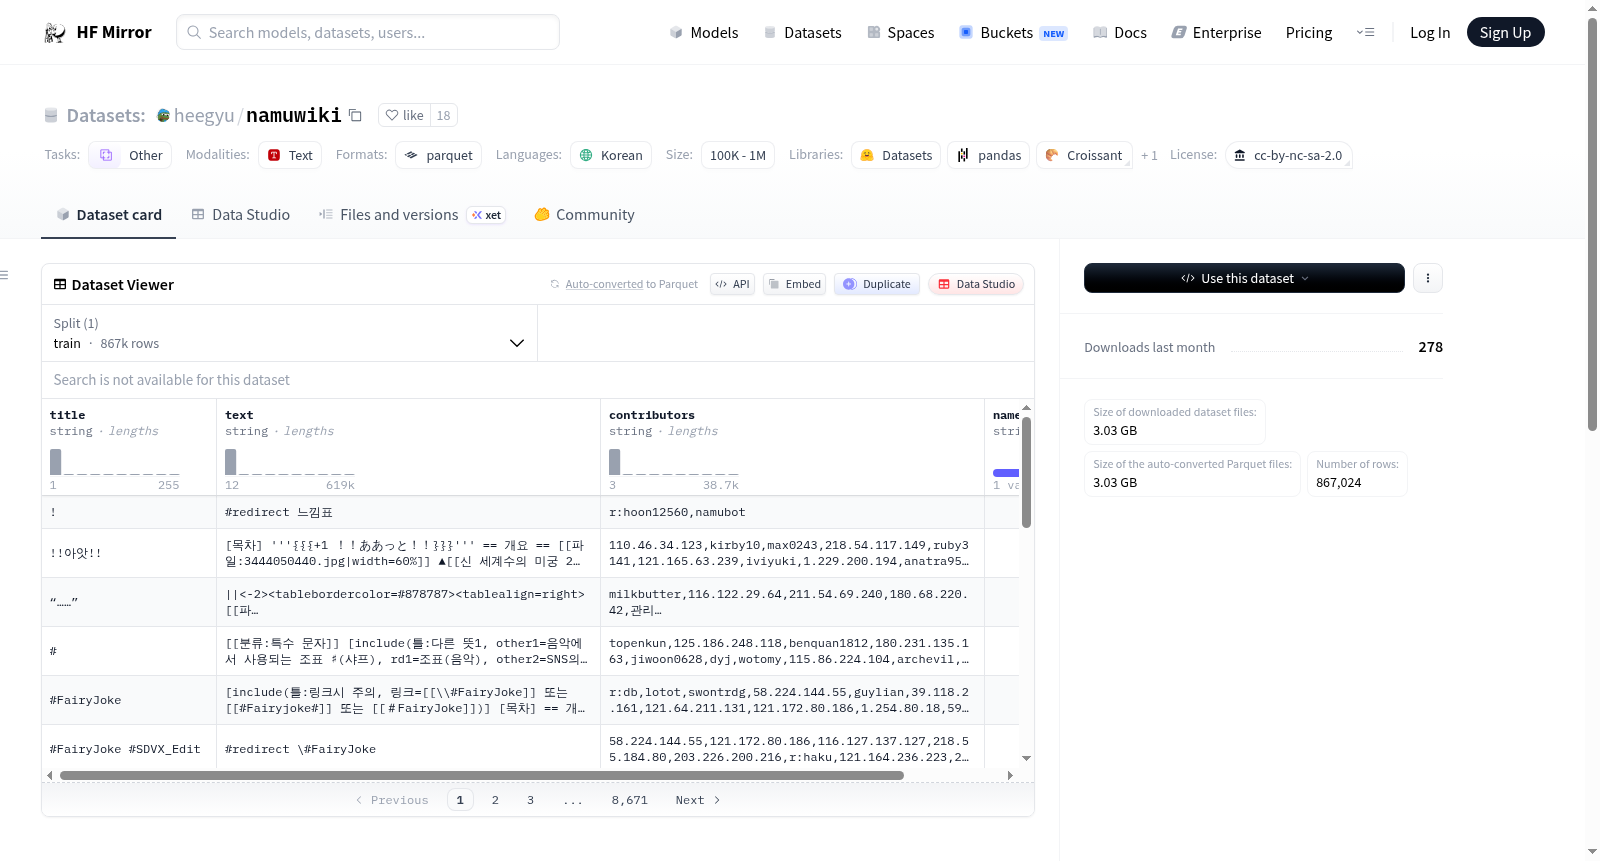Click the title column header

pos(68,415)
